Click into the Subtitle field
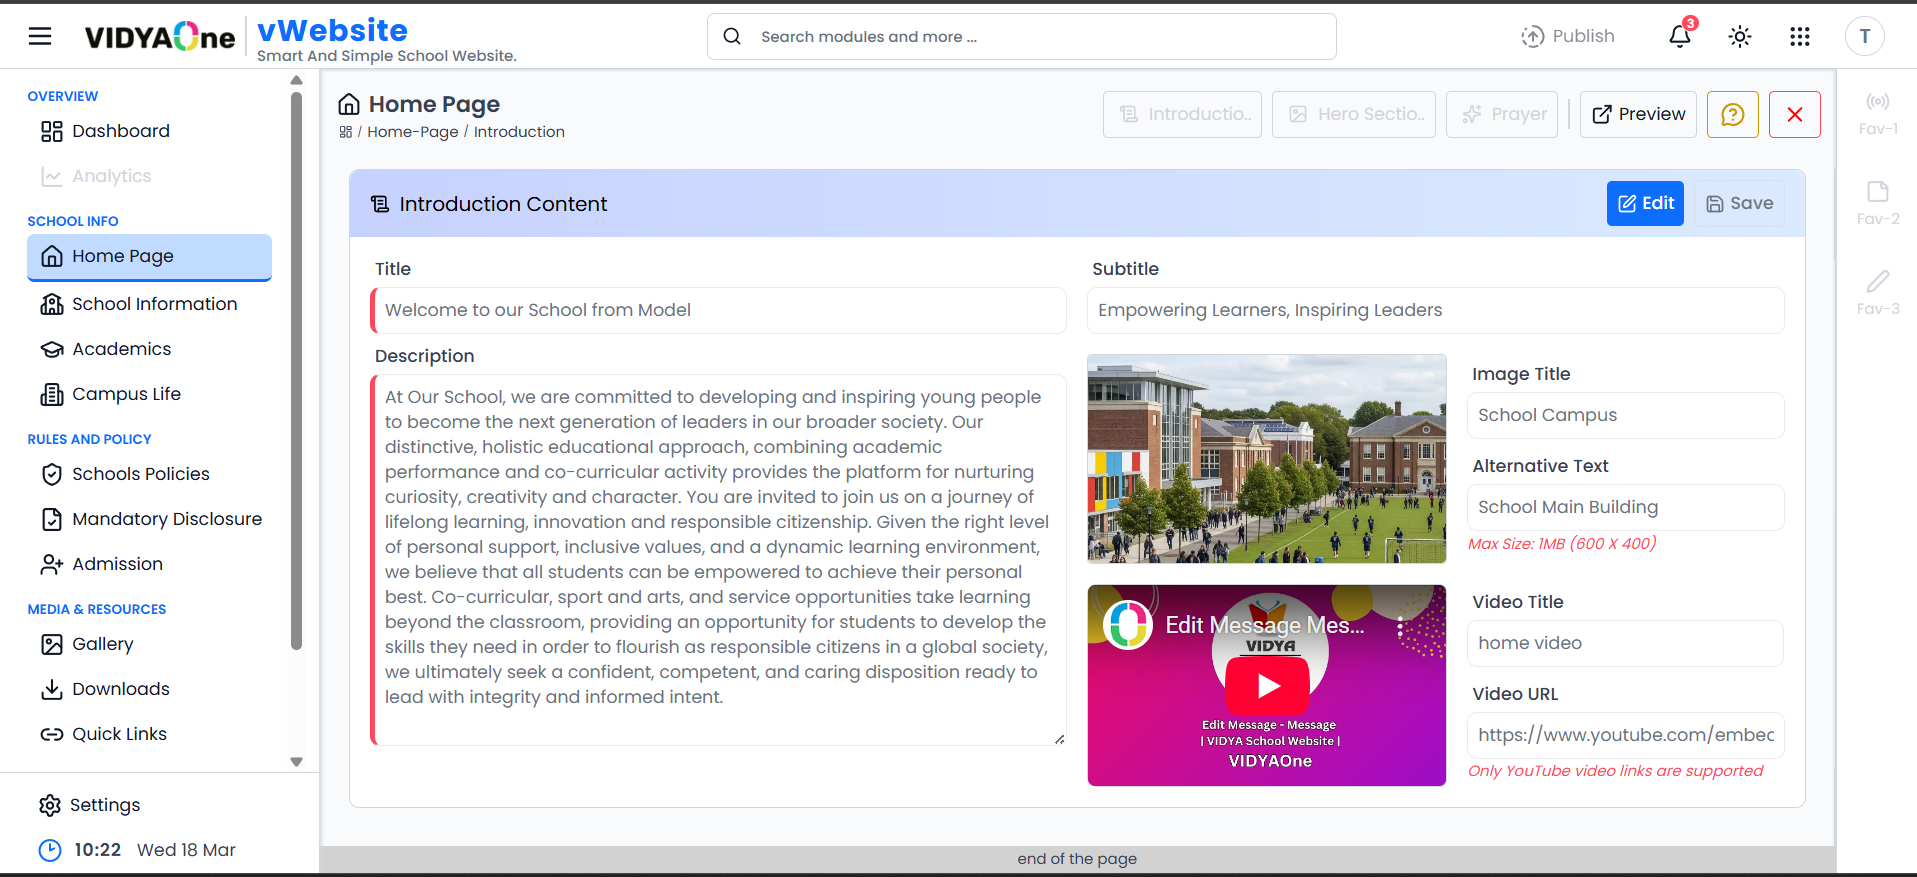The width and height of the screenshot is (1917, 877). (x=1435, y=310)
